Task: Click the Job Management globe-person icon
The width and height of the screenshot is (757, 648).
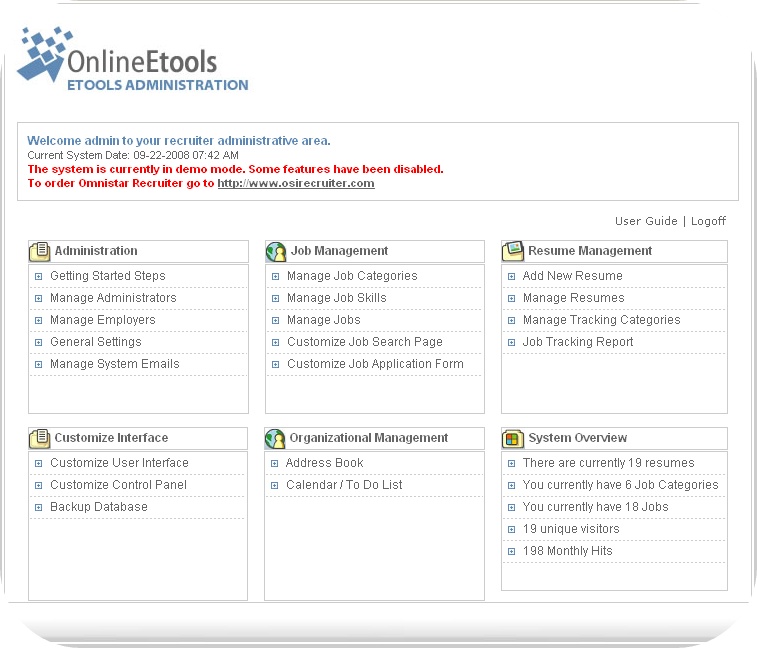Action: click(276, 252)
